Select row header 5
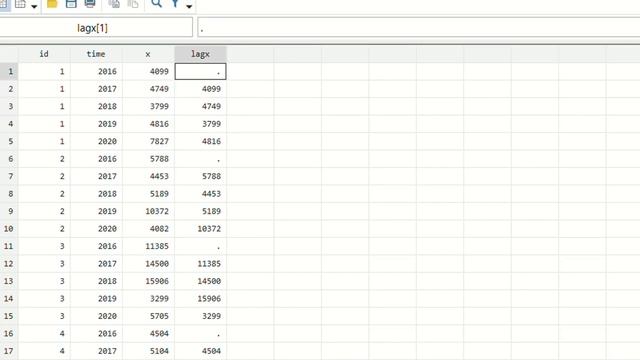Screen dimensions: 640x360 click(x=9, y=141)
